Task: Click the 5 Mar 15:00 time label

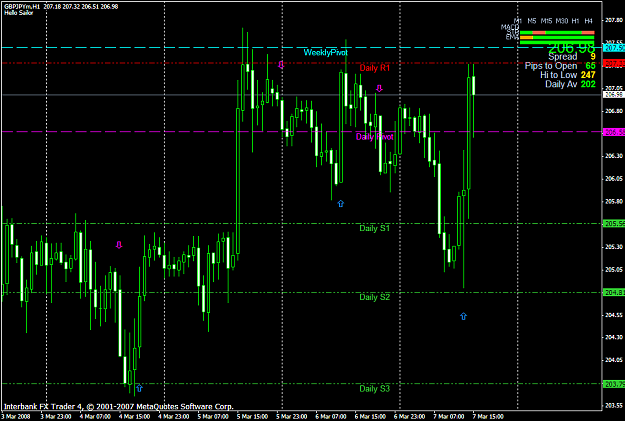Action: [x=253, y=417]
